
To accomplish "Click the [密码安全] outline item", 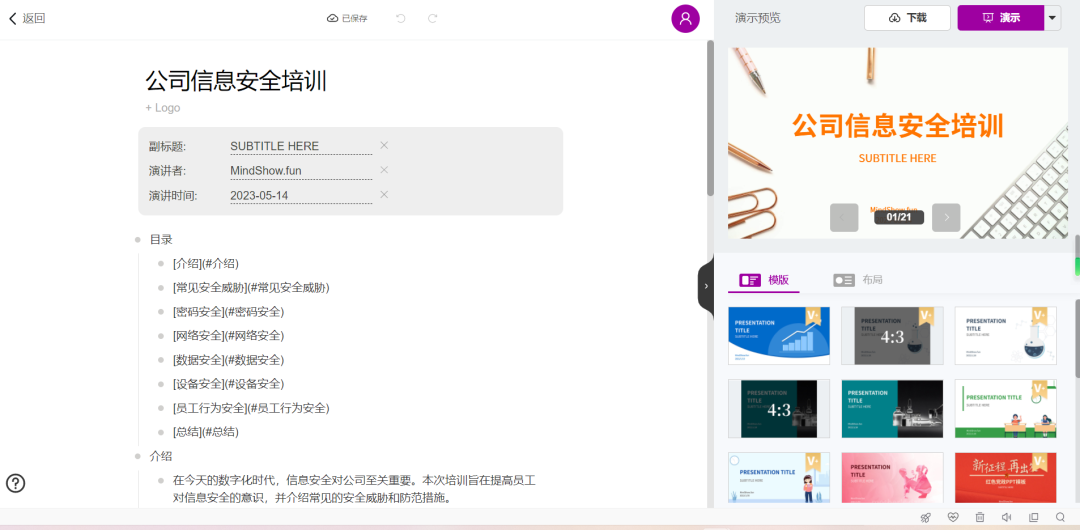I will (229, 312).
